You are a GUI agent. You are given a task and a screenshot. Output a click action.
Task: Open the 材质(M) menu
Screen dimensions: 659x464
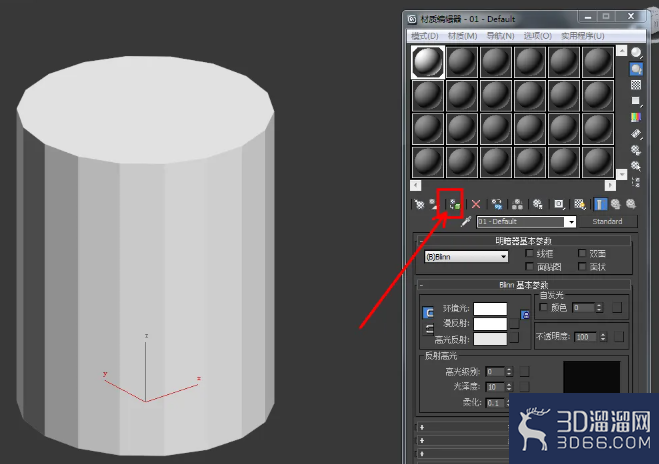tap(462, 36)
